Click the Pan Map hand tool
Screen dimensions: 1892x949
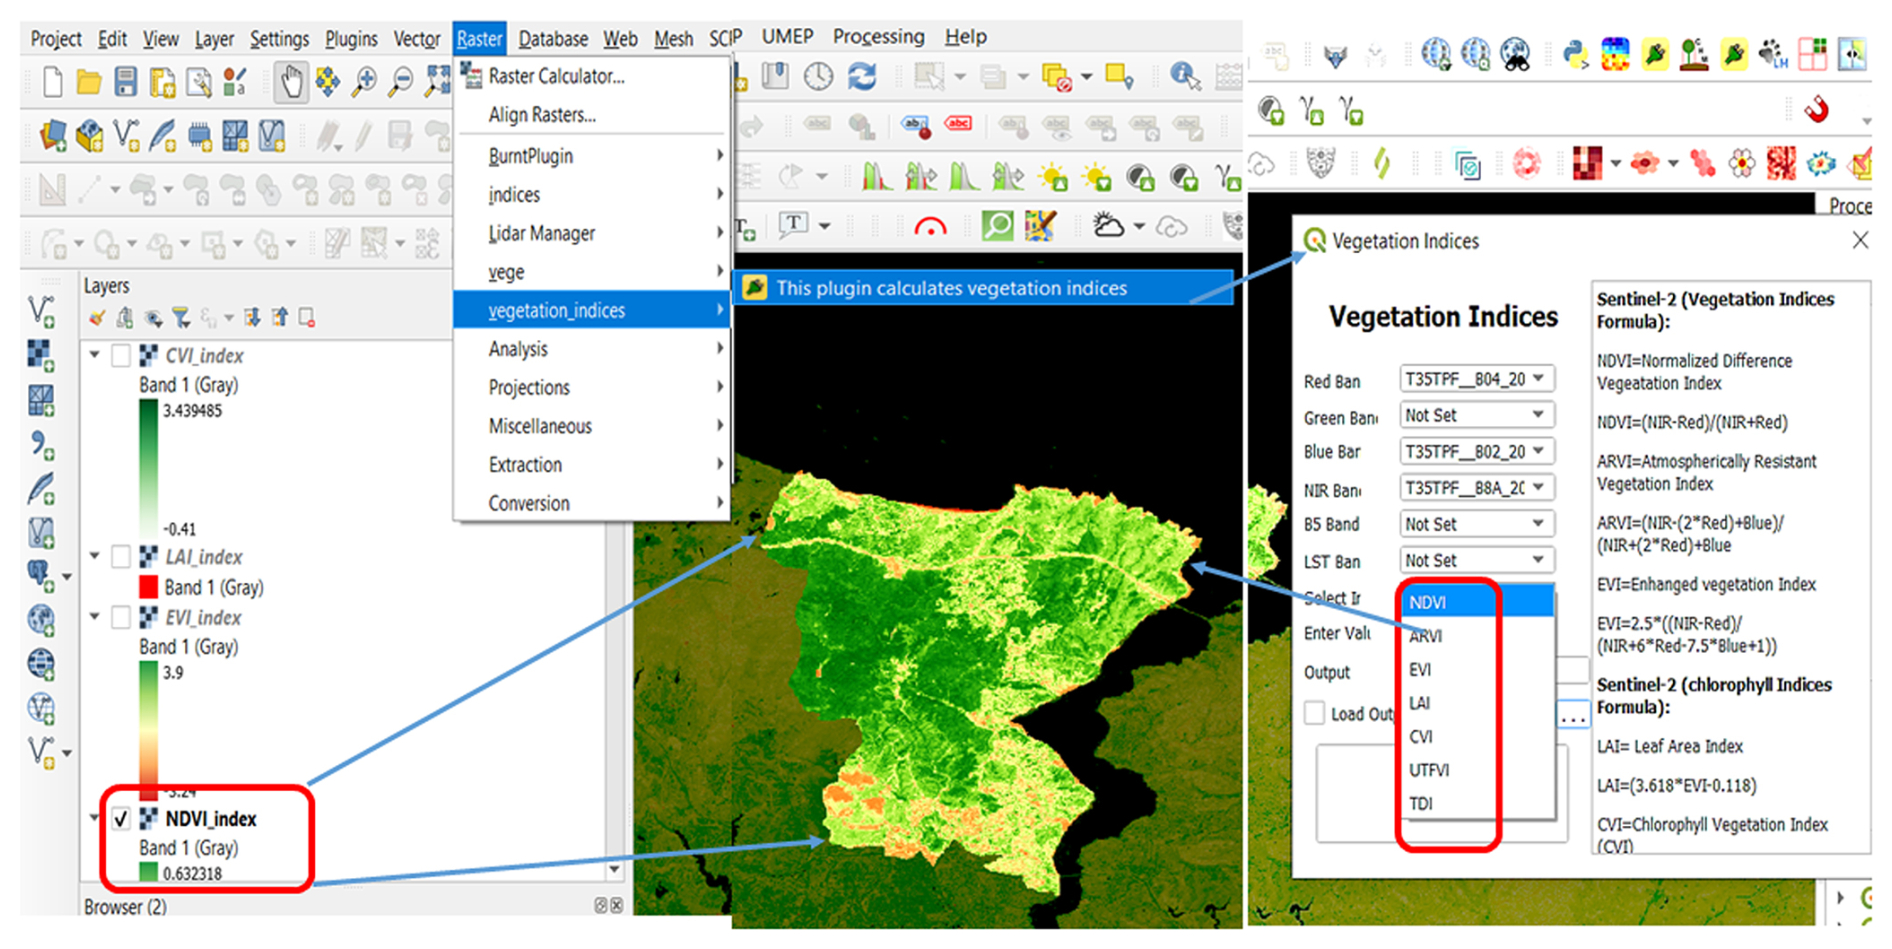290,80
